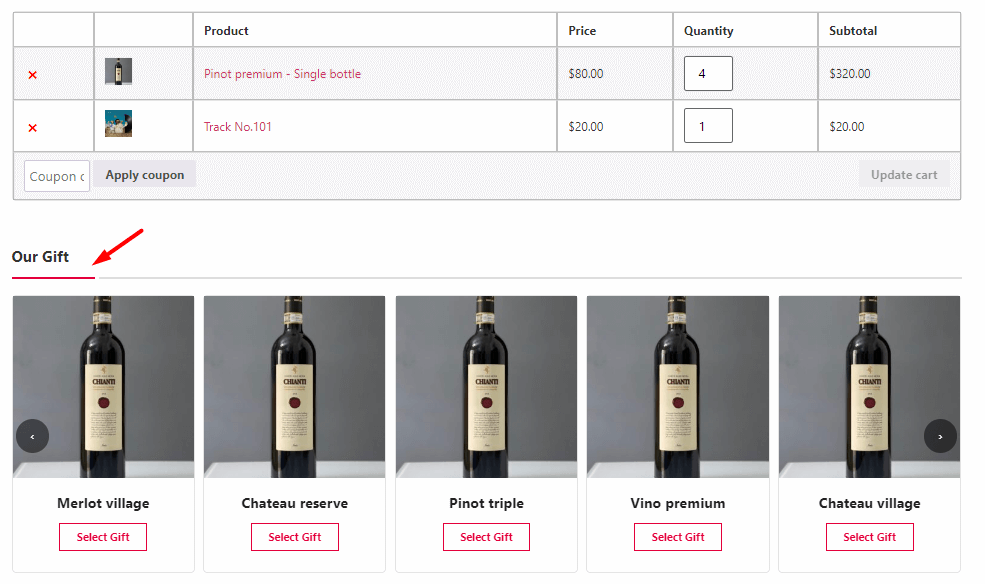Go to next gift carousel slide
Screen dimensions: 985x584
(x=940, y=436)
